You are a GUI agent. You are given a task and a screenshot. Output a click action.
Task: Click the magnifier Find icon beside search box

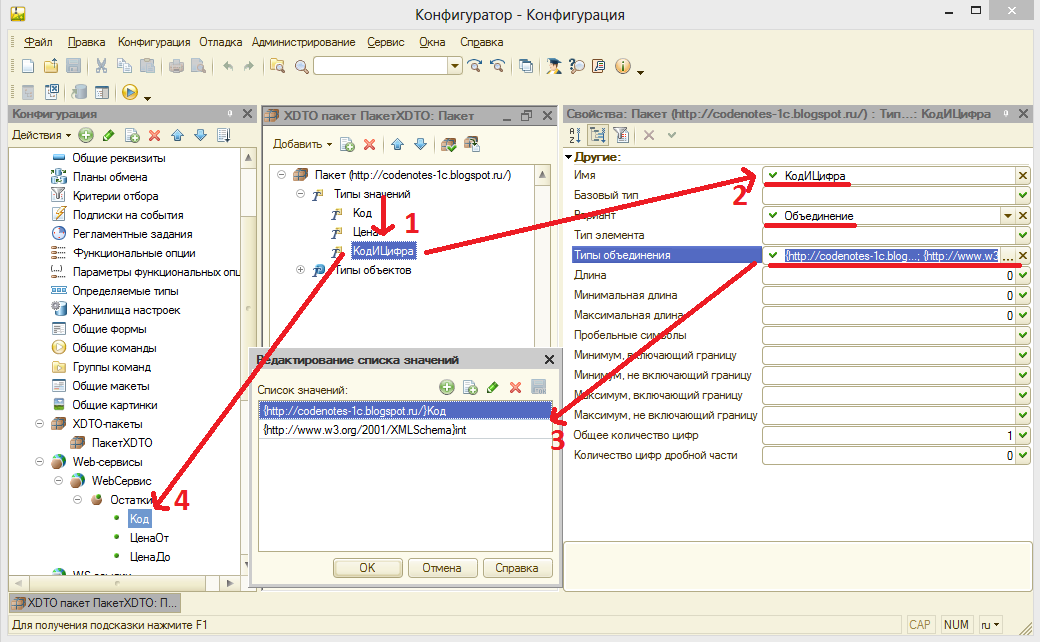pyautogui.click(x=302, y=66)
